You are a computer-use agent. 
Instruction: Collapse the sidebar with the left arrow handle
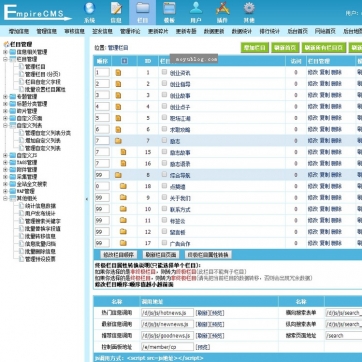(x=87, y=199)
